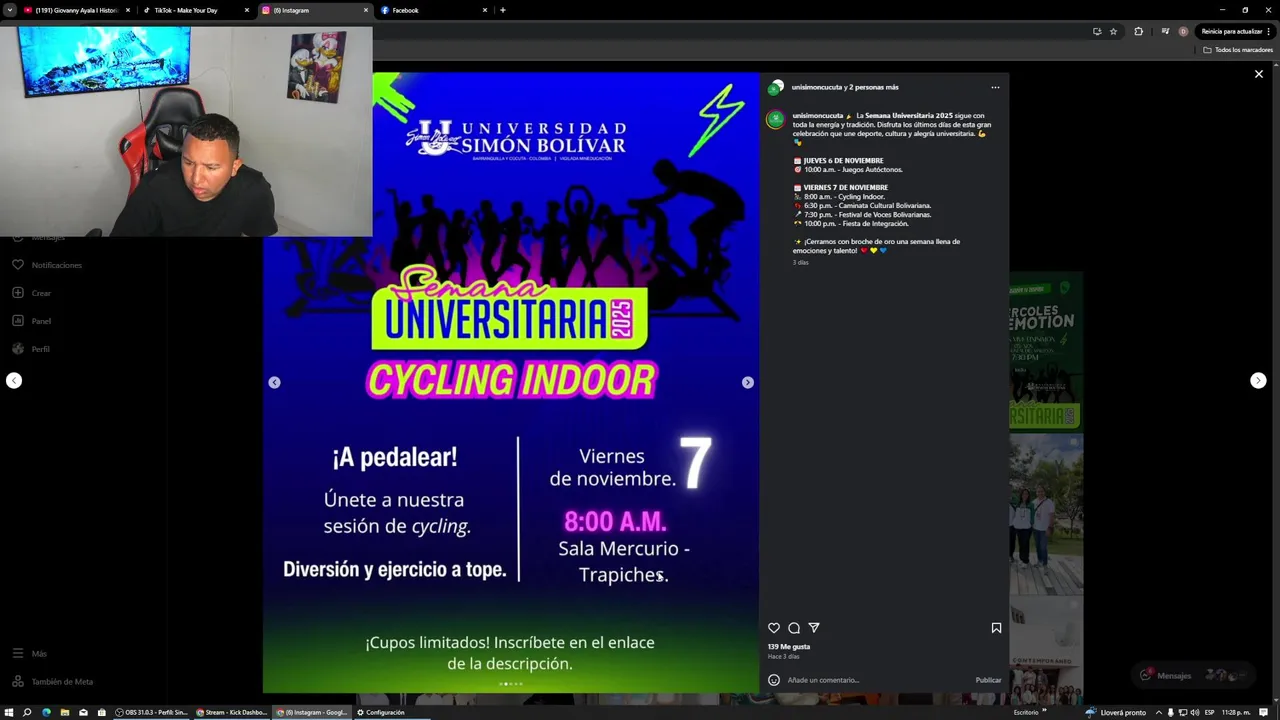Switch to the Giovanny Ayala YouTube tab
This screenshot has height=720, width=1280.
tap(76, 10)
